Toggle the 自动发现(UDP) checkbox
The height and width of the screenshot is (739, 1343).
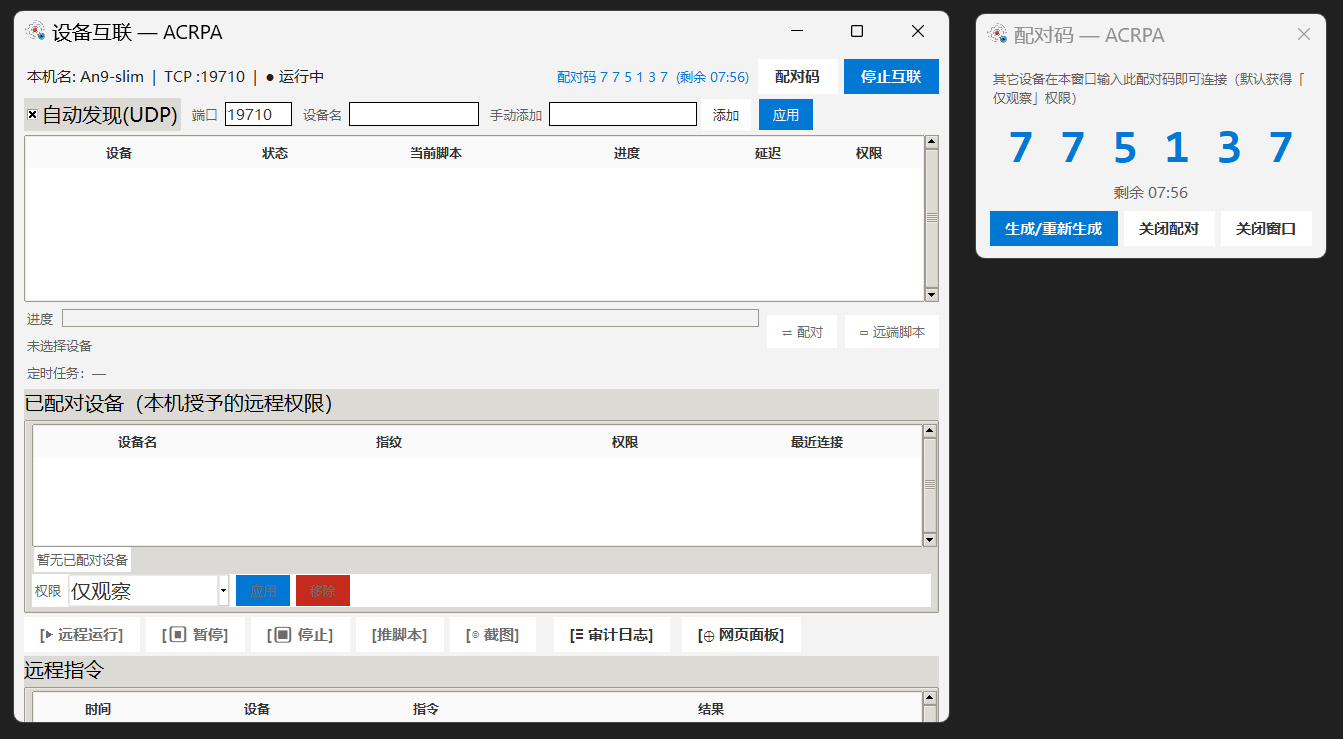pyautogui.click(x=32, y=115)
